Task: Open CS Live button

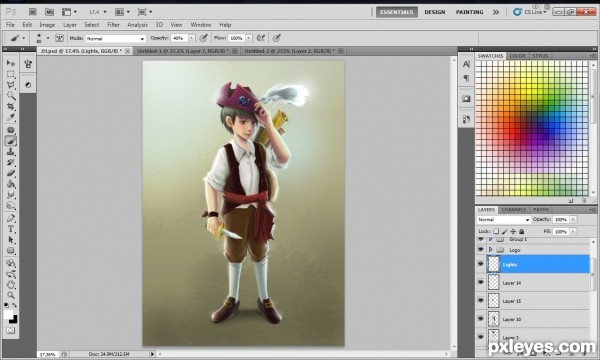Action: tap(530, 12)
